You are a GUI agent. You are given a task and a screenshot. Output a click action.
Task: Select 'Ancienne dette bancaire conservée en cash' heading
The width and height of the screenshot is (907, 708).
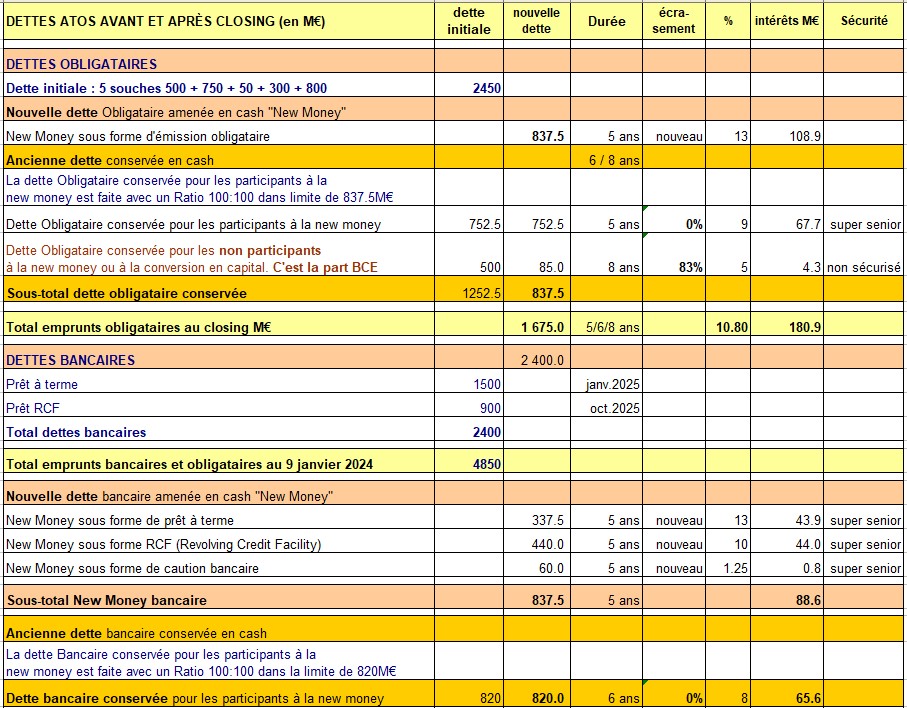pyautogui.click(x=137, y=633)
